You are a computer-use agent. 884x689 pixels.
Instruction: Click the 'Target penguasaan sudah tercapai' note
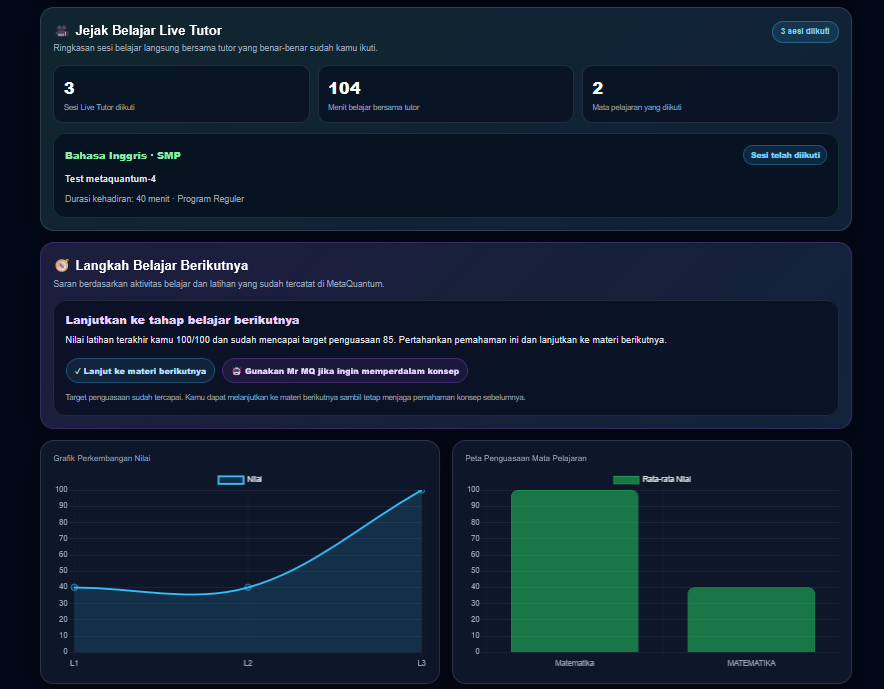tap(295, 398)
